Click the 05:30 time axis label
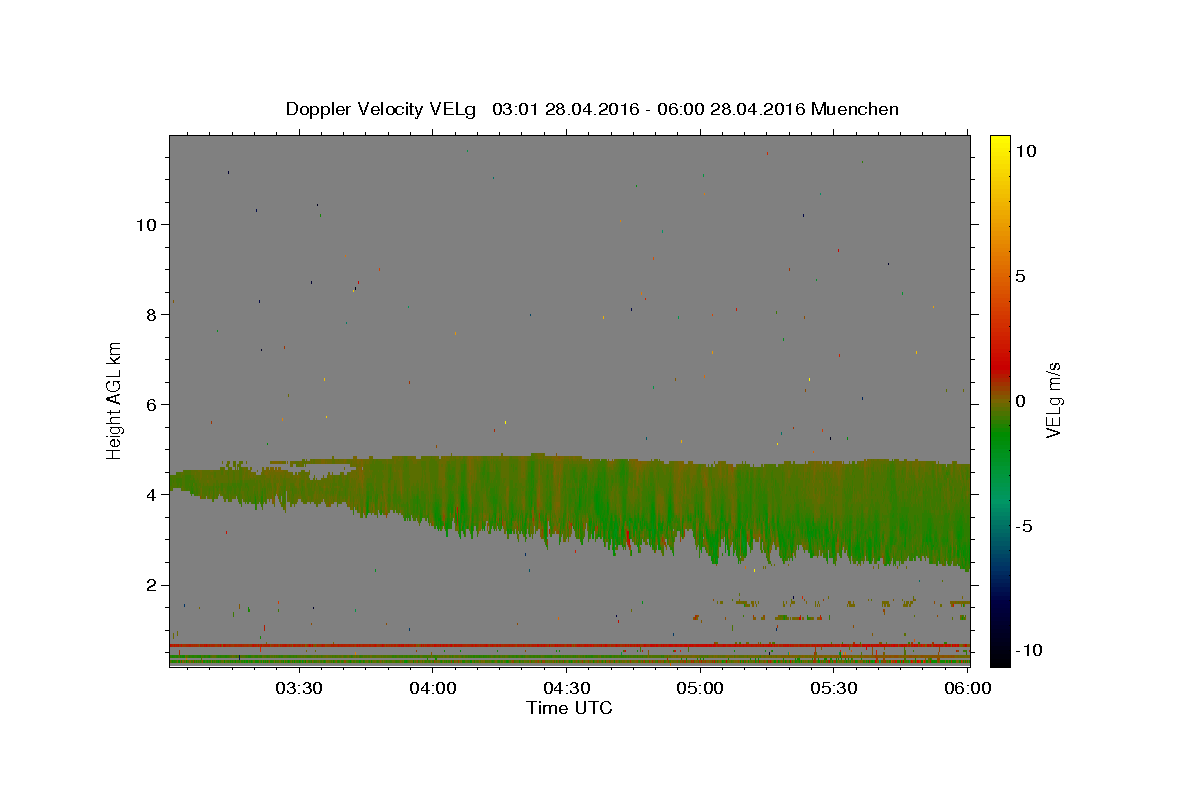The height and width of the screenshot is (800, 1200). [x=834, y=688]
